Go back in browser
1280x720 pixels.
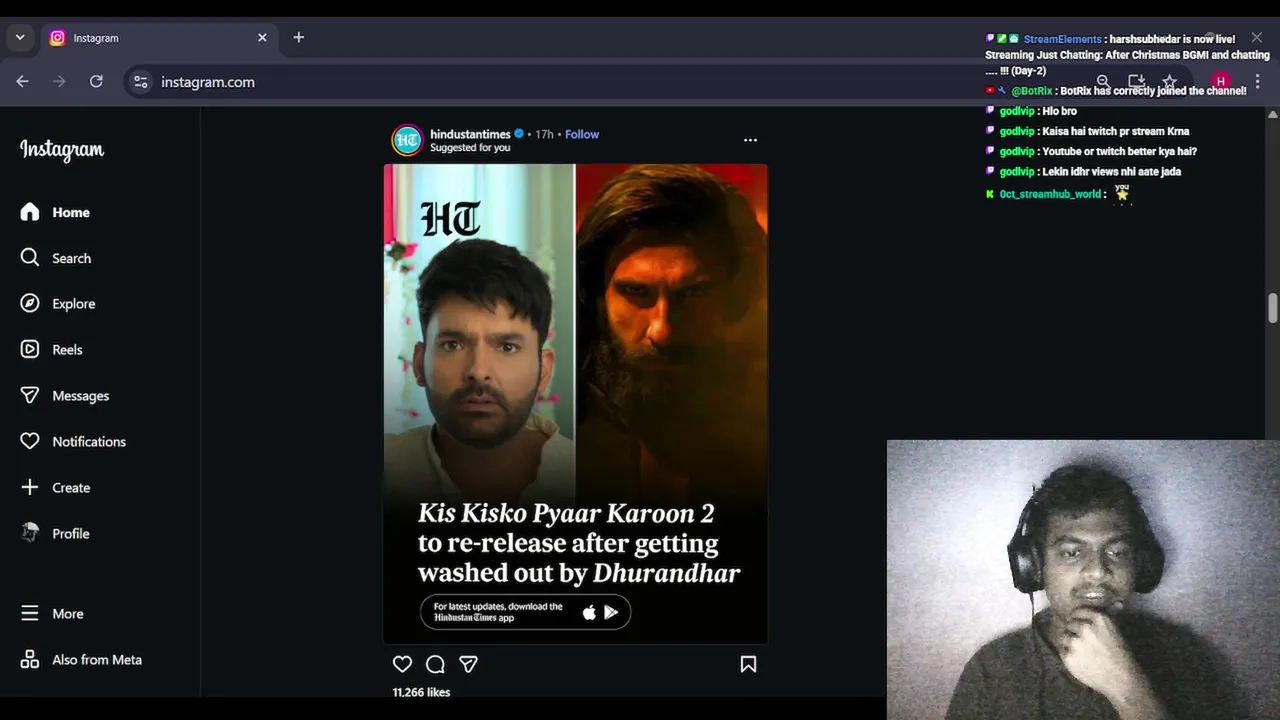(22, 82)
